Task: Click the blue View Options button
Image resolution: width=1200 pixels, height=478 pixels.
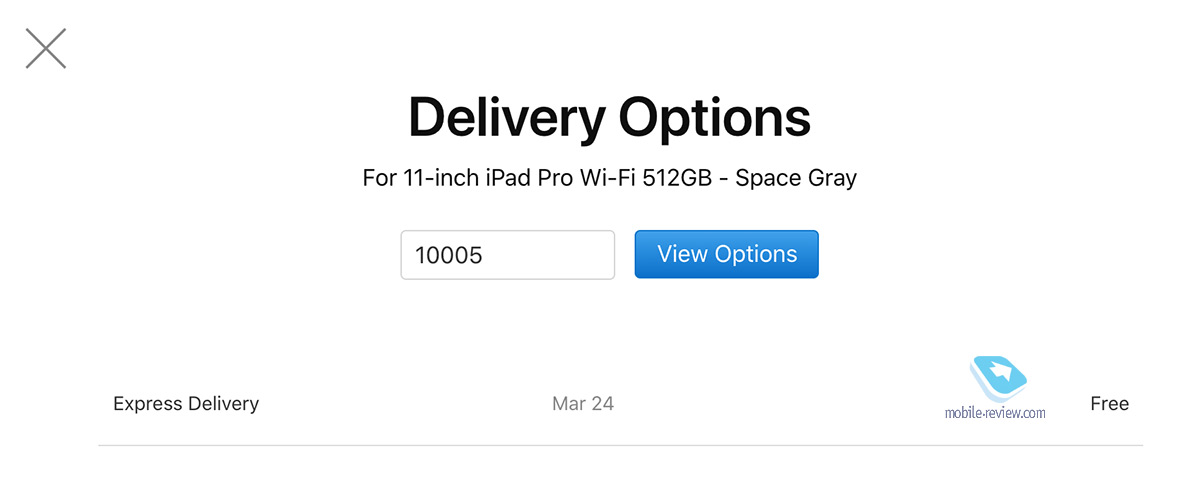Action: tap(727, 254)
